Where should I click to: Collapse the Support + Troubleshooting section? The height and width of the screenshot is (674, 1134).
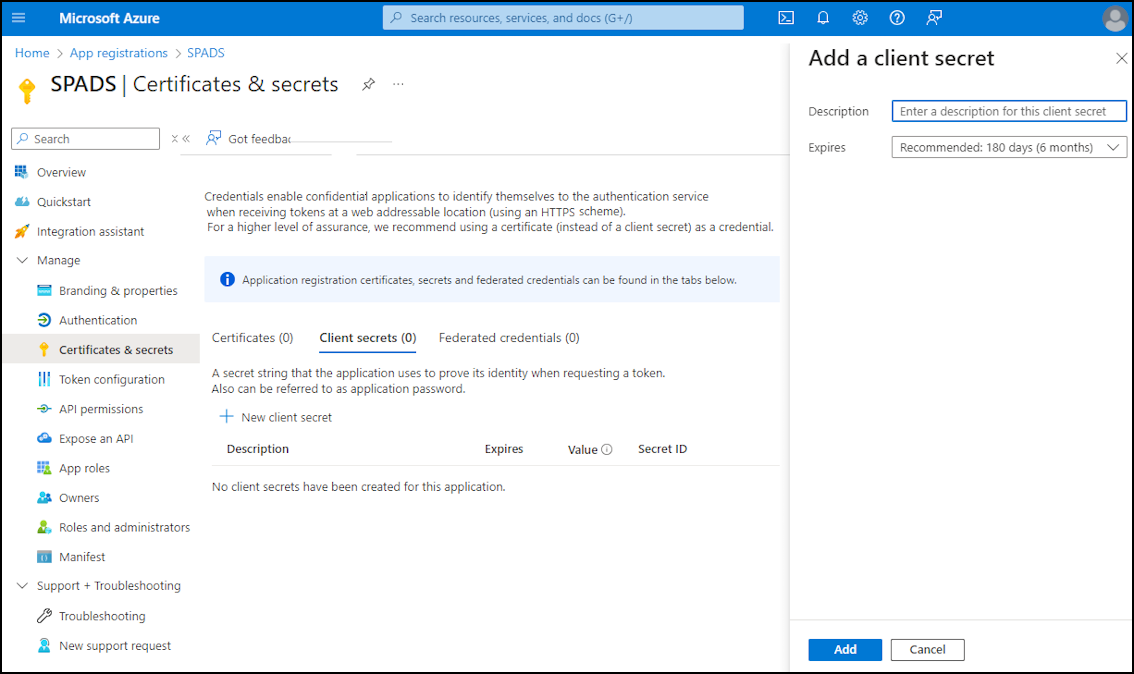point(22,586)
